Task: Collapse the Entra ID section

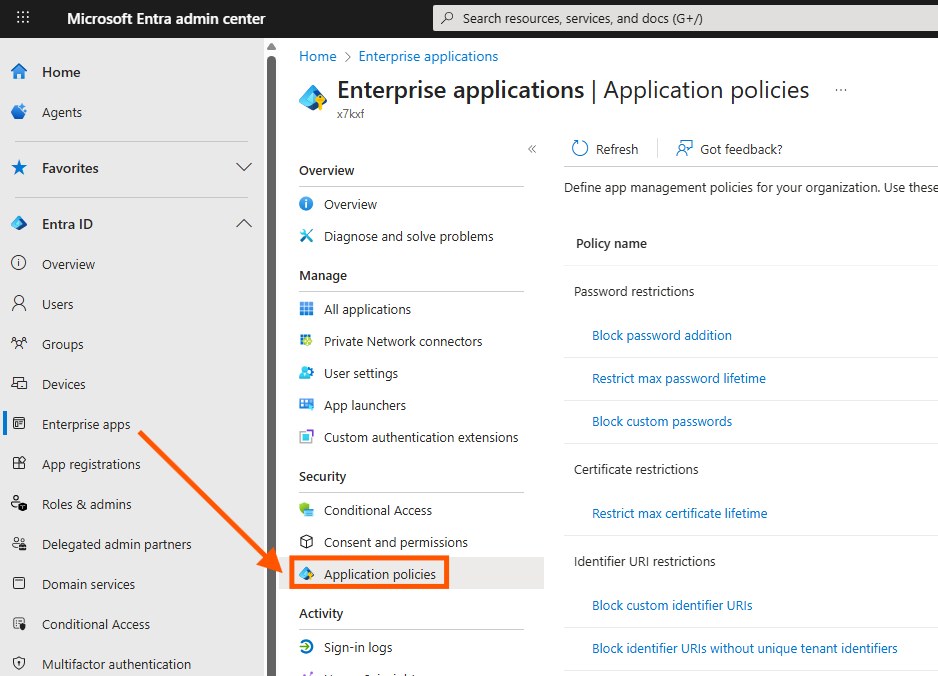Action: [x=244, y=223]
